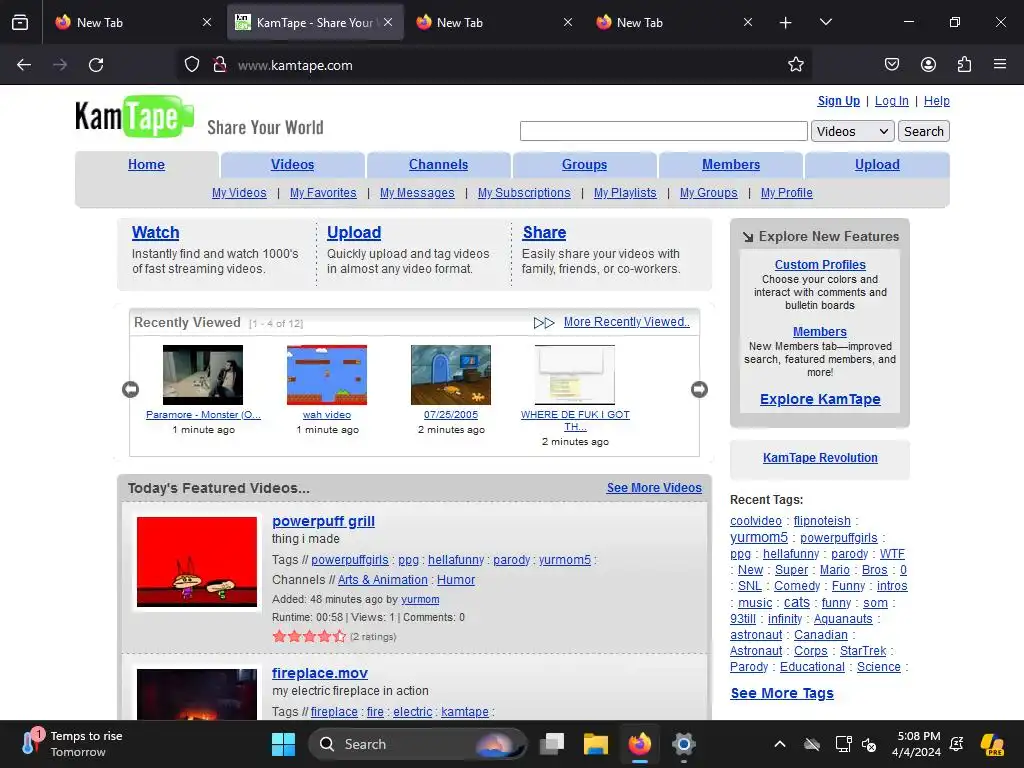Open the clock showing 5:08 PM

(x=916, y=744)
